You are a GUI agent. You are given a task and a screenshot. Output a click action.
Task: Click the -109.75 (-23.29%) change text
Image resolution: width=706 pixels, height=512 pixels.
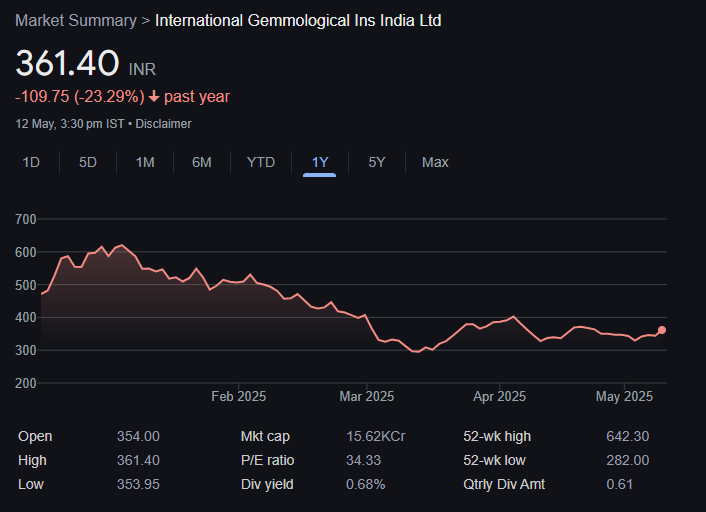(x=80, y=96)
